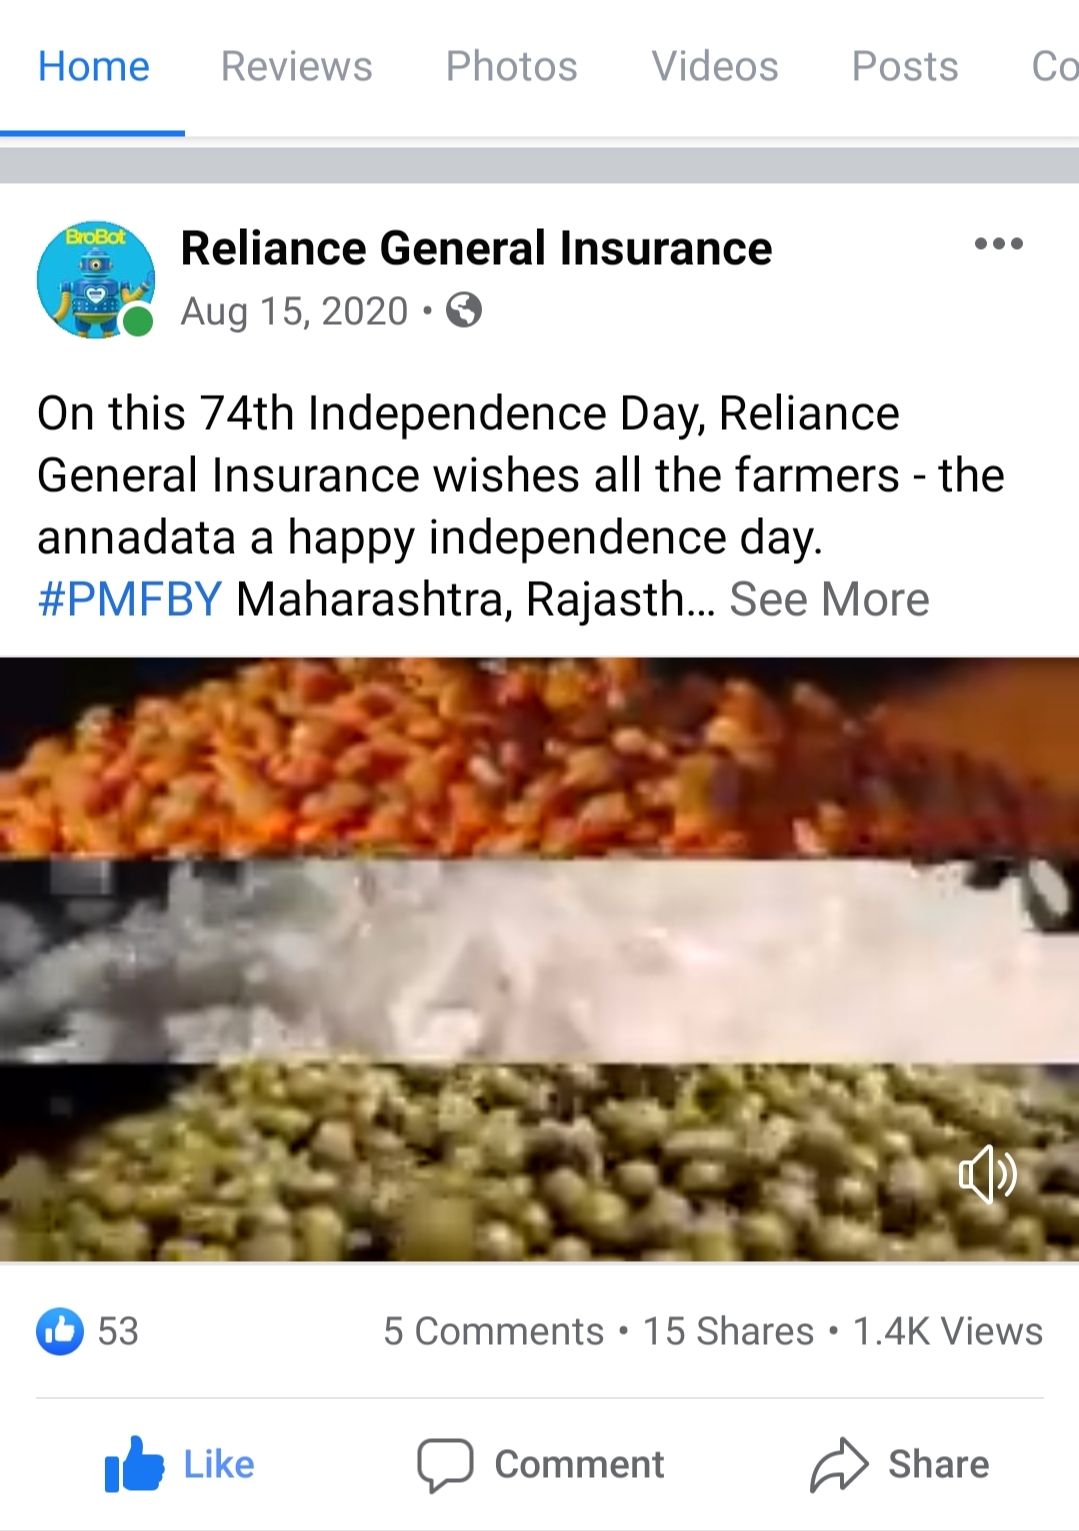
Task: Play the Independence Day grains video
Action: point(539,959)
